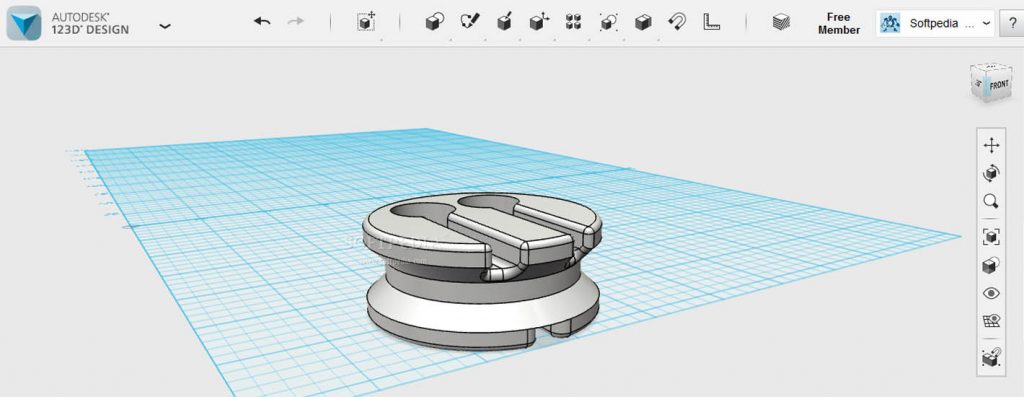Toggle the Snap magnet tool
The height and width of the screenshot is (397, 1024).
tap(677, 22)
